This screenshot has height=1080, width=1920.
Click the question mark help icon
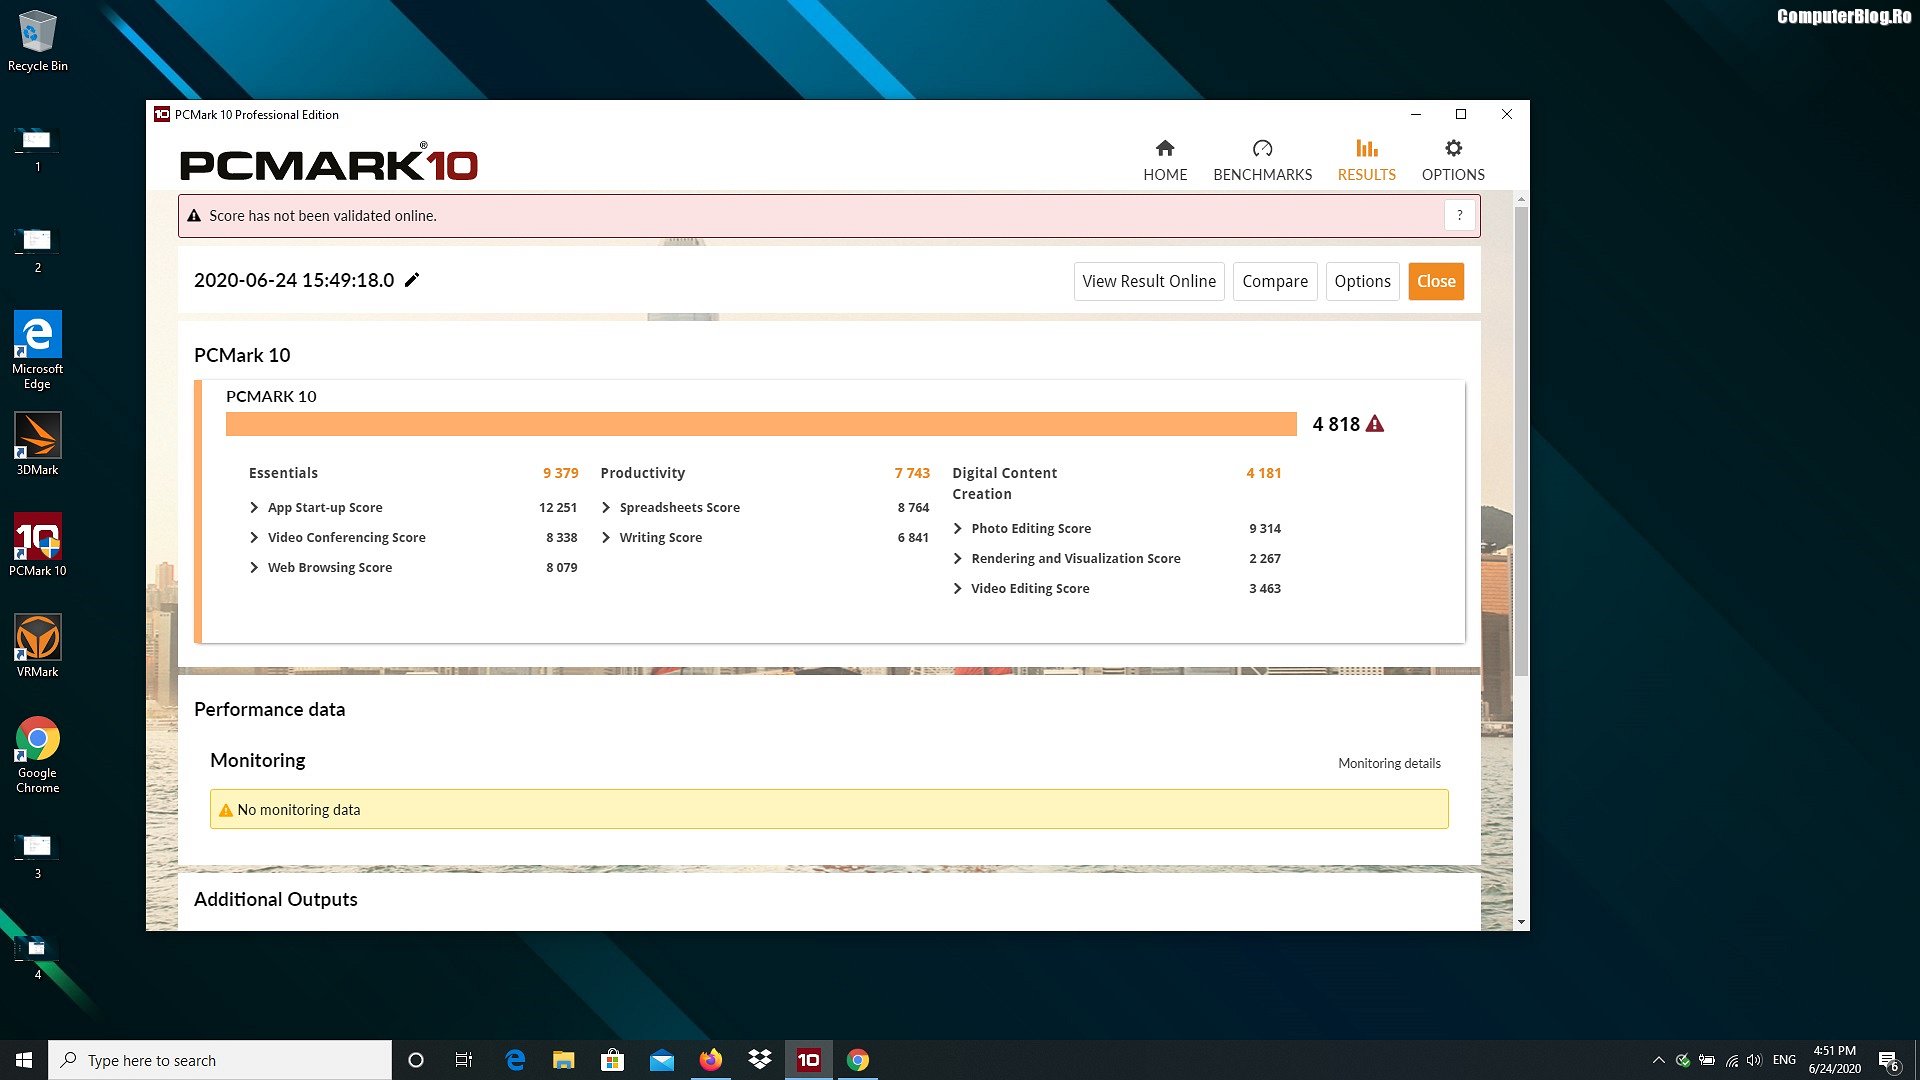1459,216
